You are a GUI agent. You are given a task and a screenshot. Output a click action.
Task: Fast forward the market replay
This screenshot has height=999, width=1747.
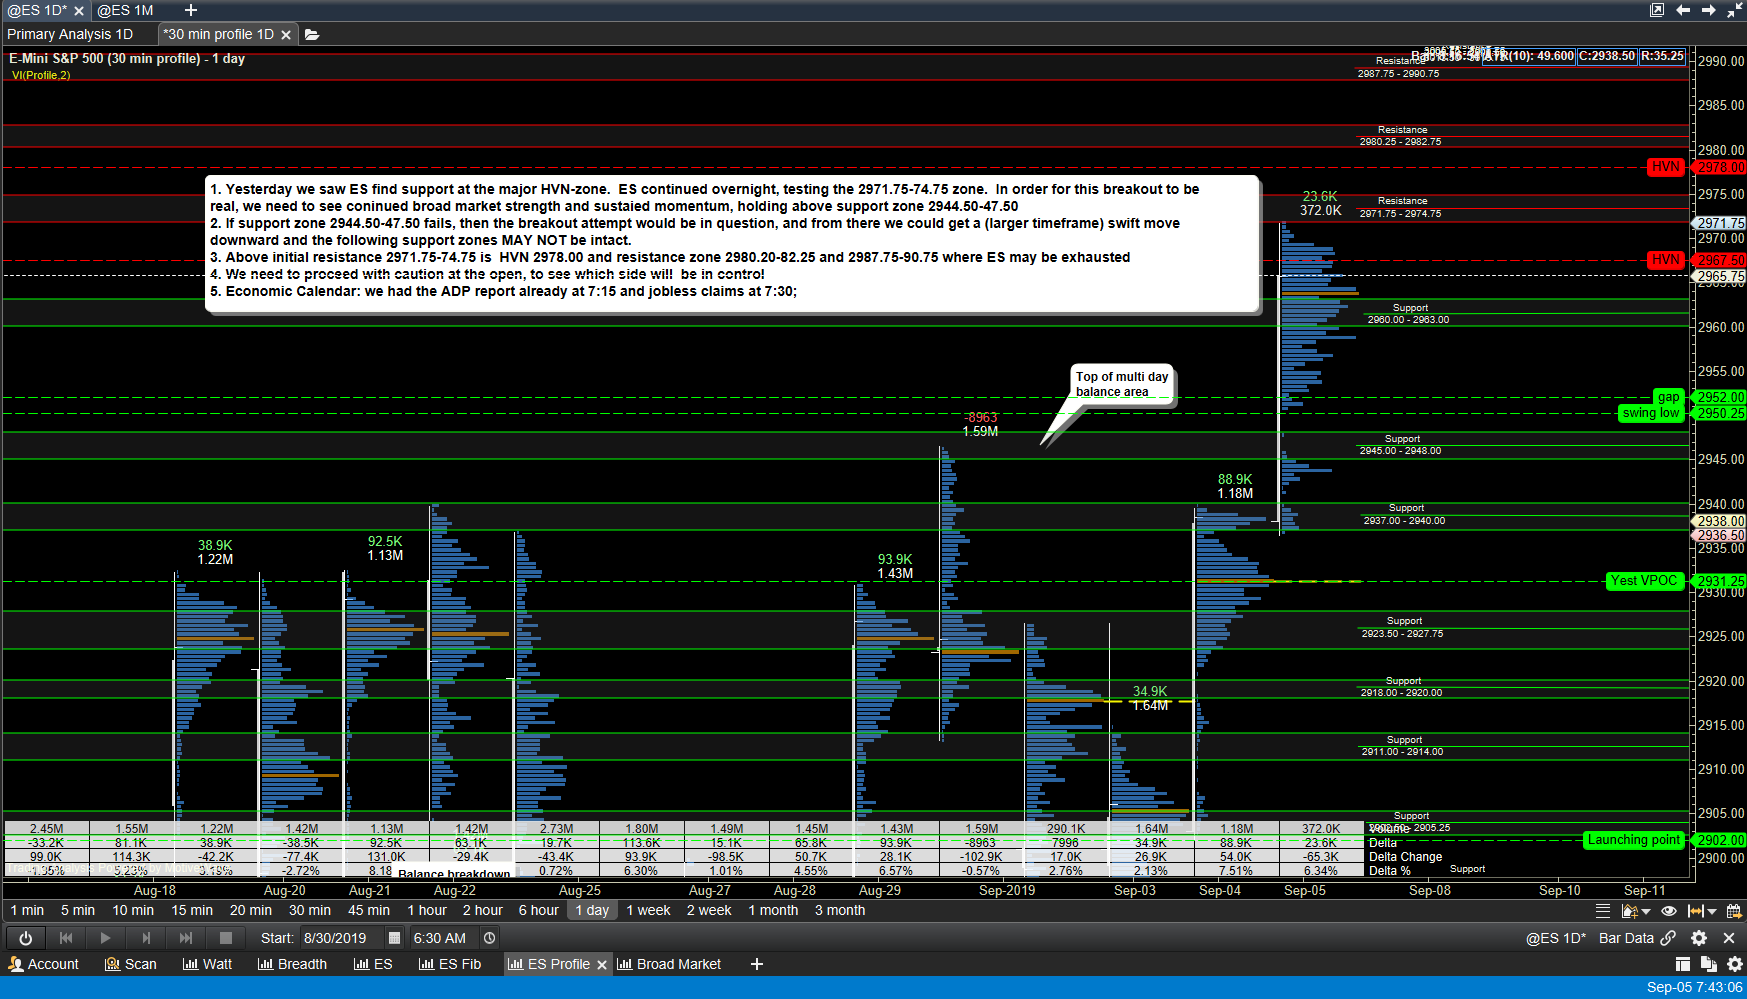[186, 938]
